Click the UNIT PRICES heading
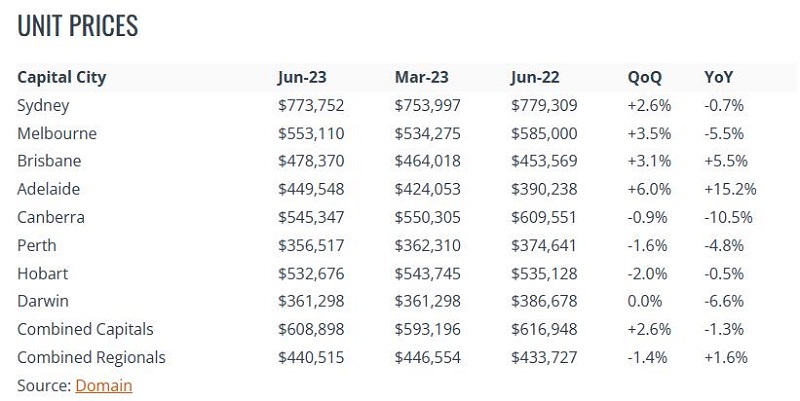This screenshot has width=800, height=401. click(78, 26)
